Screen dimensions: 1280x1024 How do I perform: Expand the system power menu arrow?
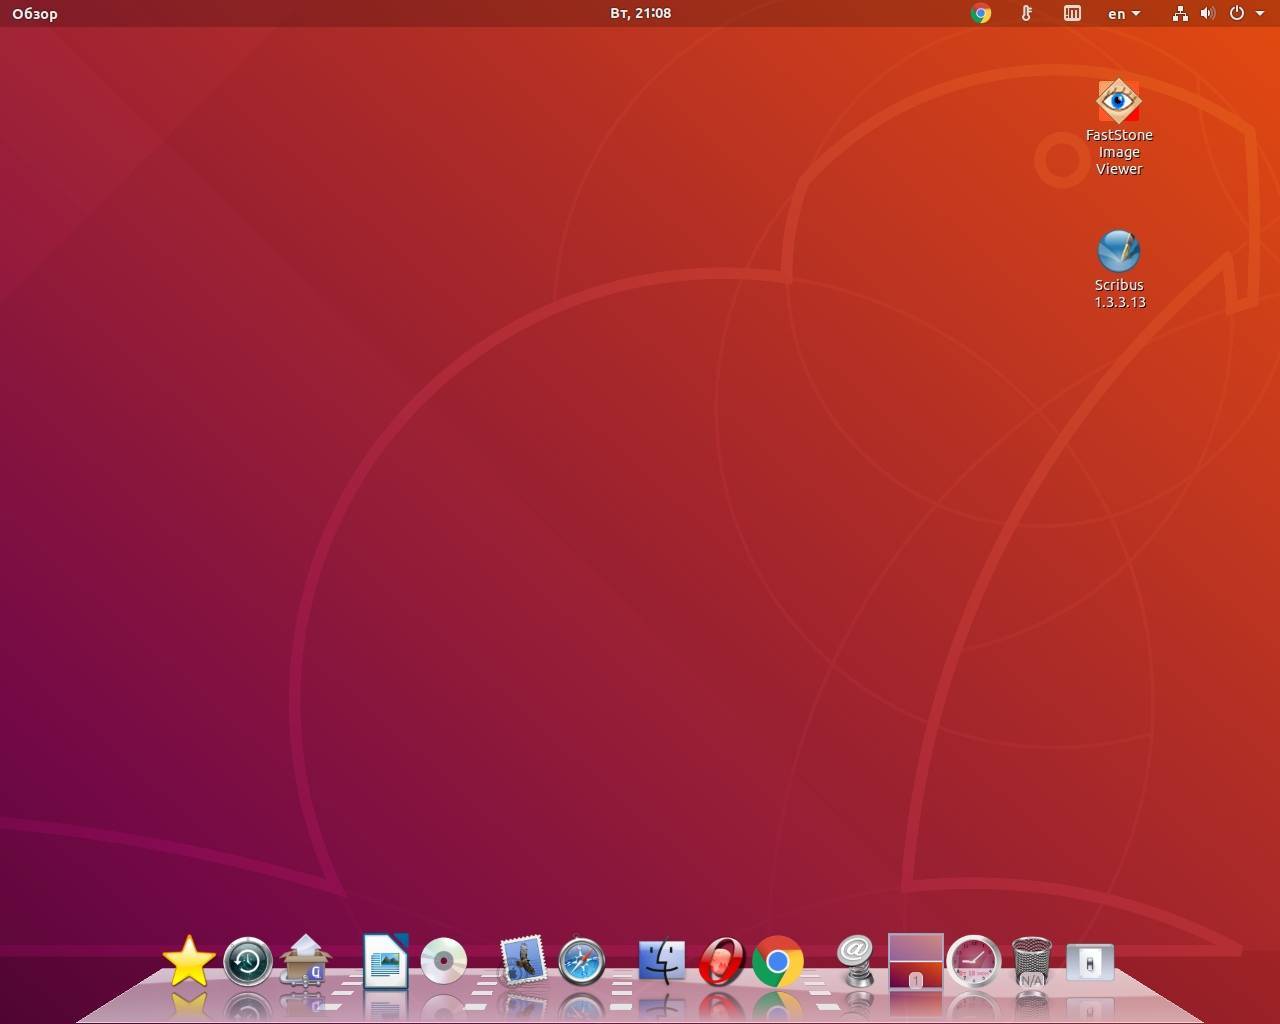coord(1260,14)
